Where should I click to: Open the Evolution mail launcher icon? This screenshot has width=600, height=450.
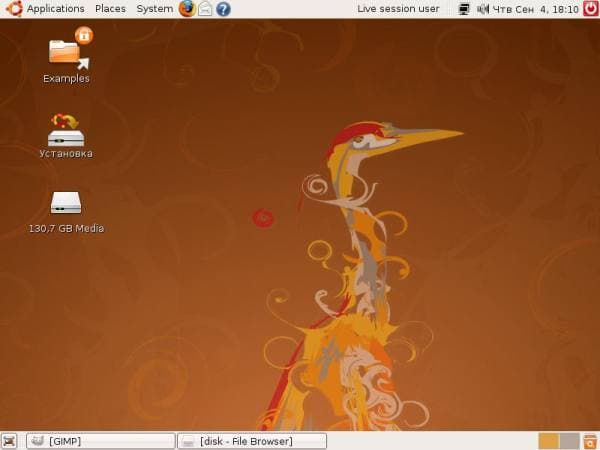[205, 9]
